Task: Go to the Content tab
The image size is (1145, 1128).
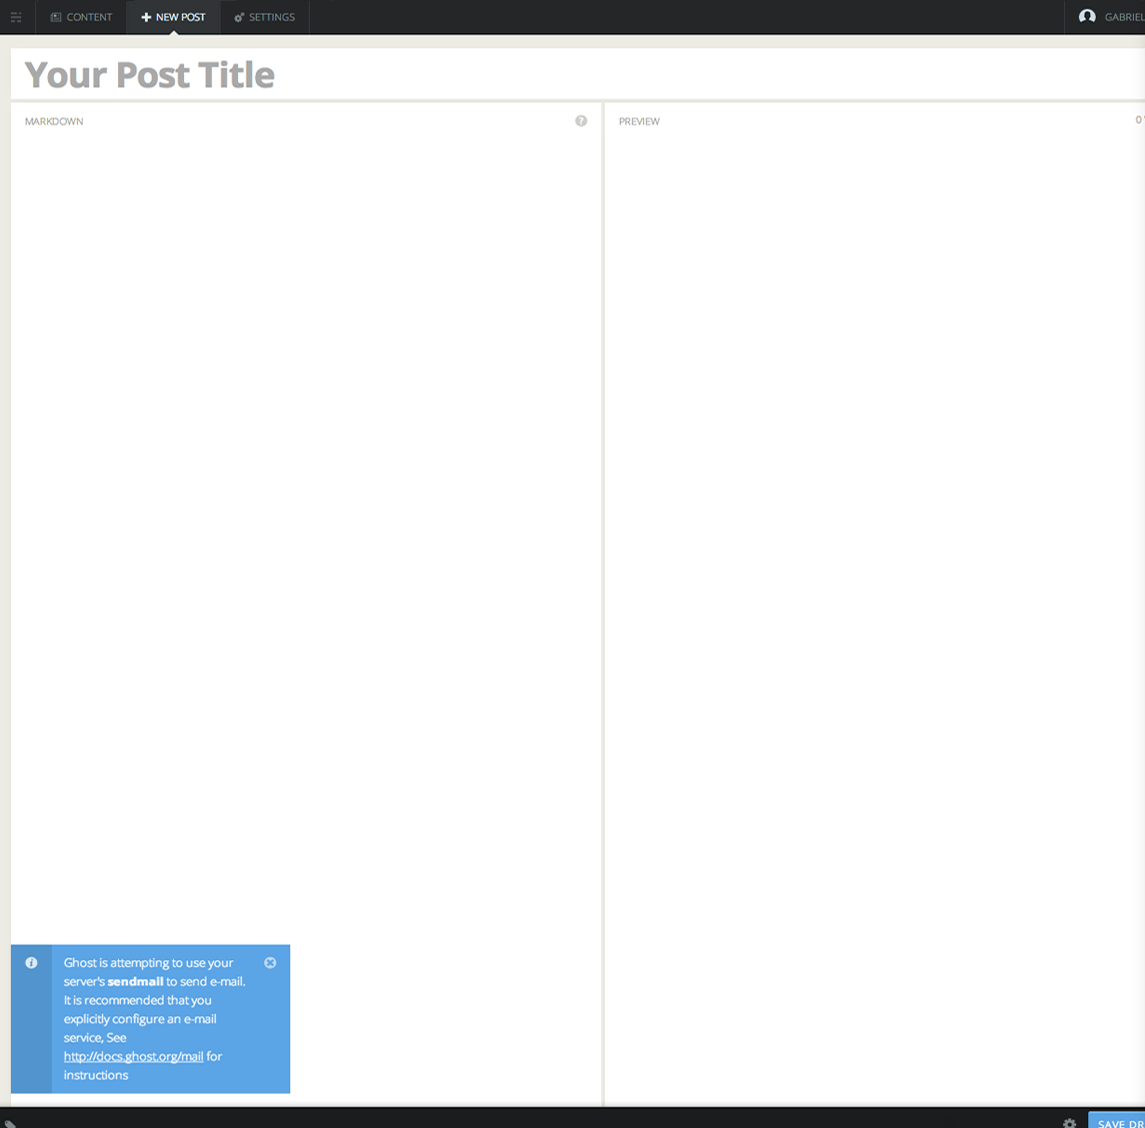Action: [81, 17]
